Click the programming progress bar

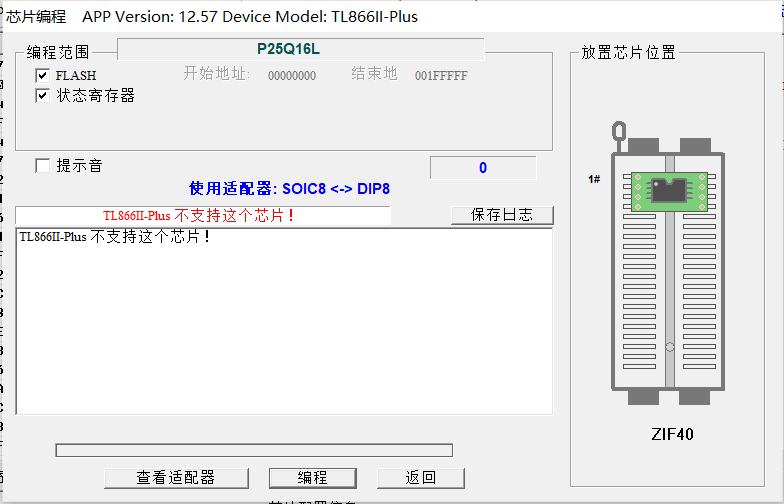(x=254, y=450)
